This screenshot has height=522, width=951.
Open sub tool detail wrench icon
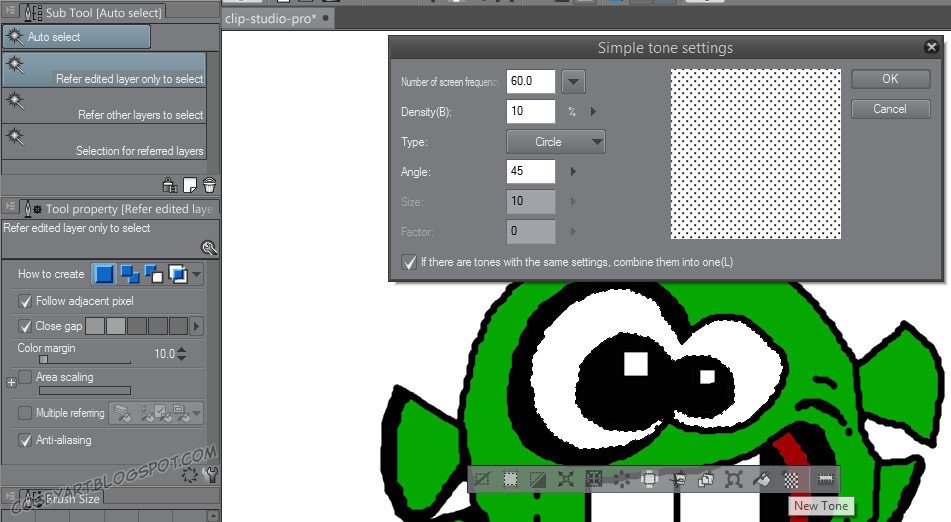pos(211,475)
